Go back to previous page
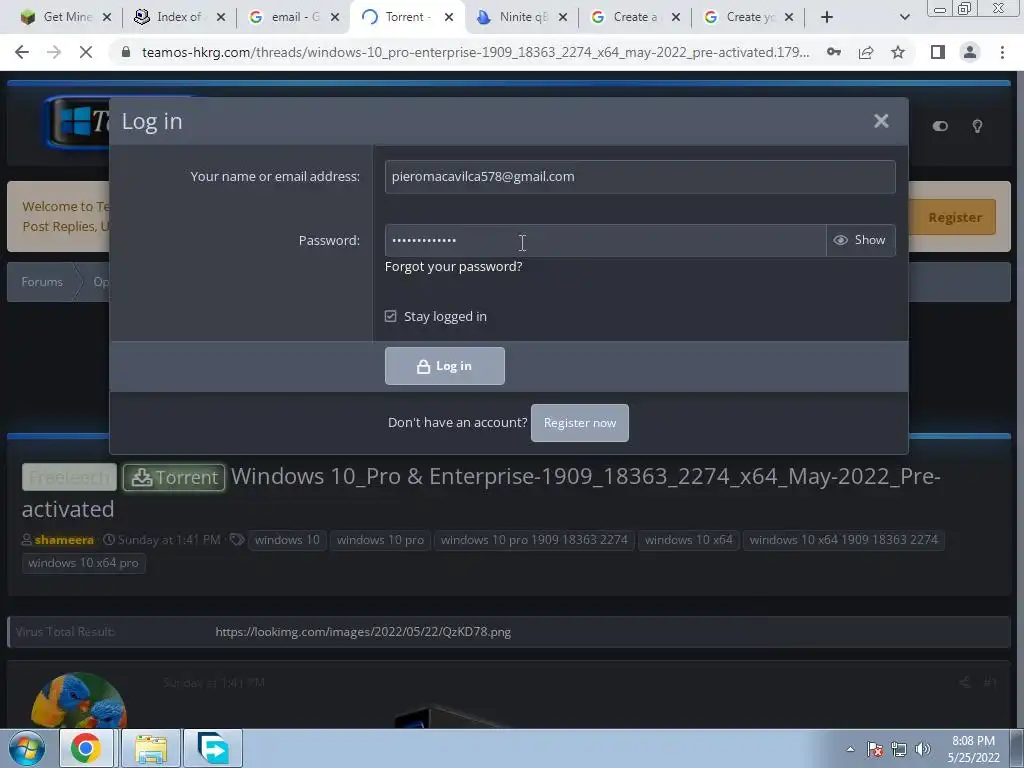Image resolution: width=1024 pixels, height=768 pixels. click(22, 52)
